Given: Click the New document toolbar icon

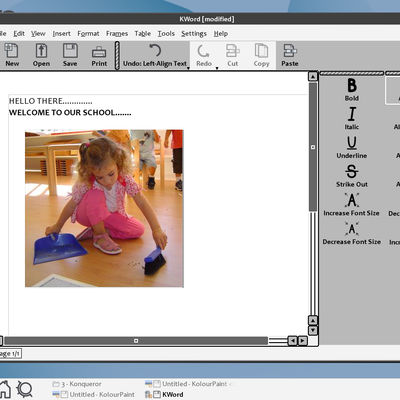Looking at the screenshot, I should 12,55.
